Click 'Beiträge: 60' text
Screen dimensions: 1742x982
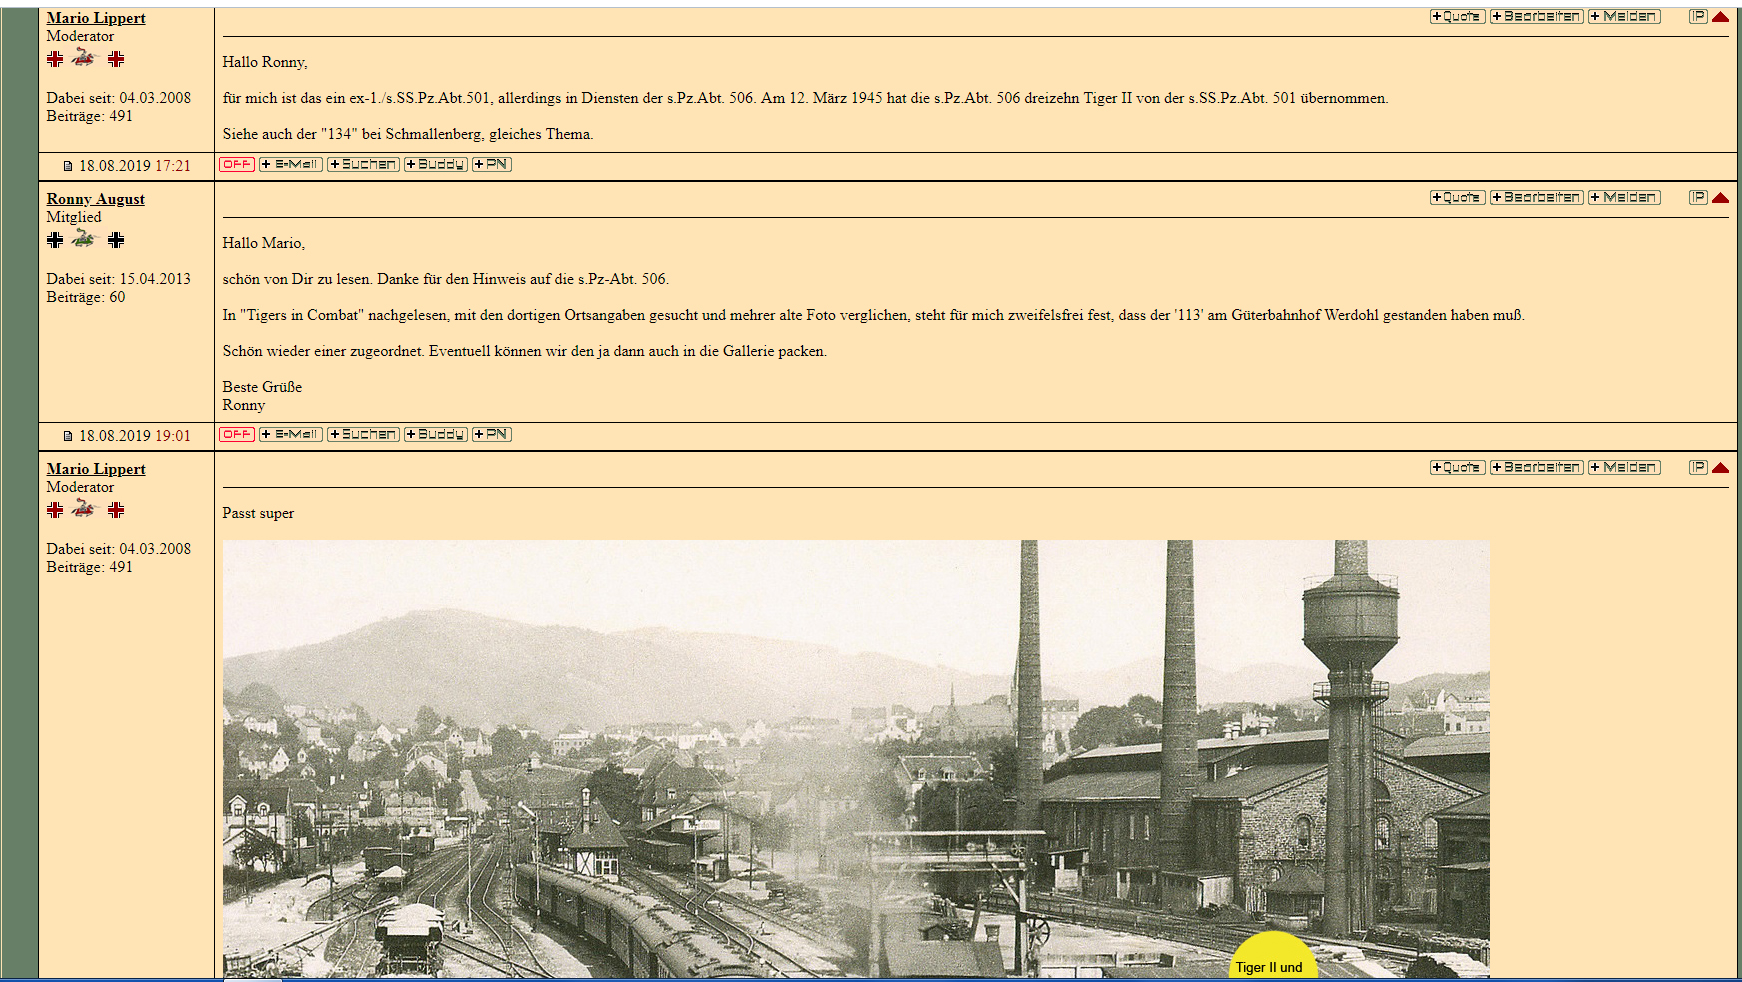[86, 297]
